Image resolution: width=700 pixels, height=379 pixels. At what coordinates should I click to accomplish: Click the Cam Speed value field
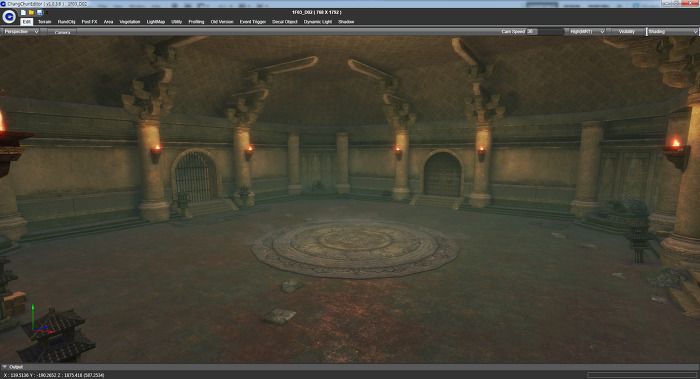coord(531,32)
